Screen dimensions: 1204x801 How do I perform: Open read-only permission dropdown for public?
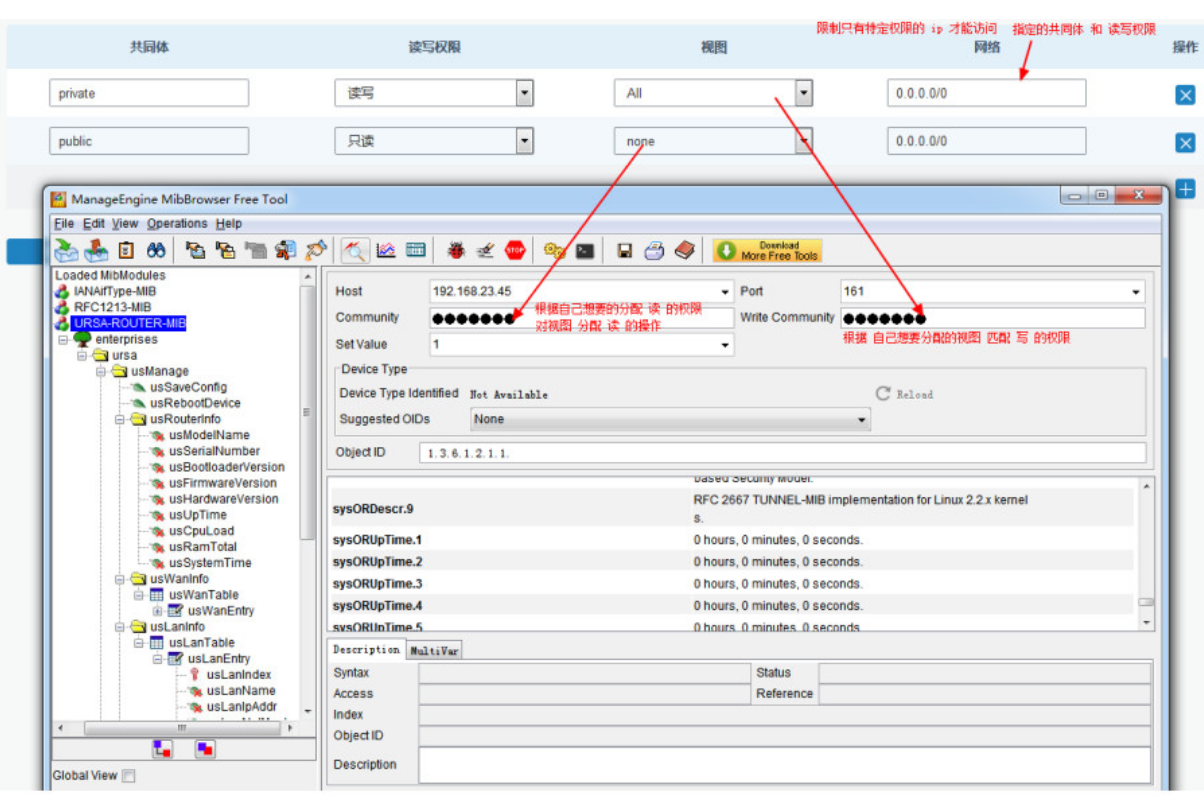[525, 141]
